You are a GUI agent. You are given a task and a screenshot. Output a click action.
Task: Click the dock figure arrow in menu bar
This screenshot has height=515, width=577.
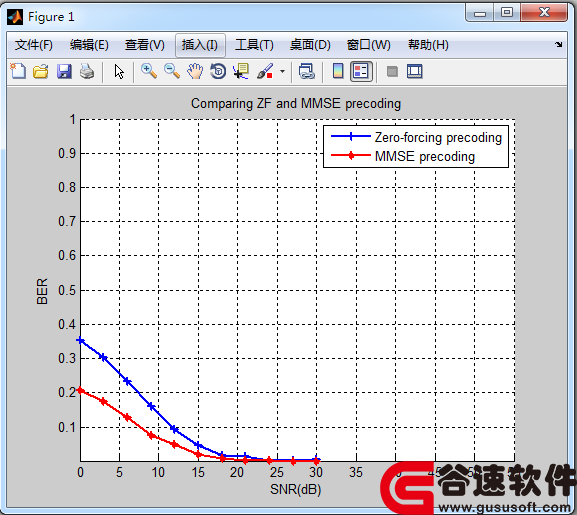coord(559,45)
